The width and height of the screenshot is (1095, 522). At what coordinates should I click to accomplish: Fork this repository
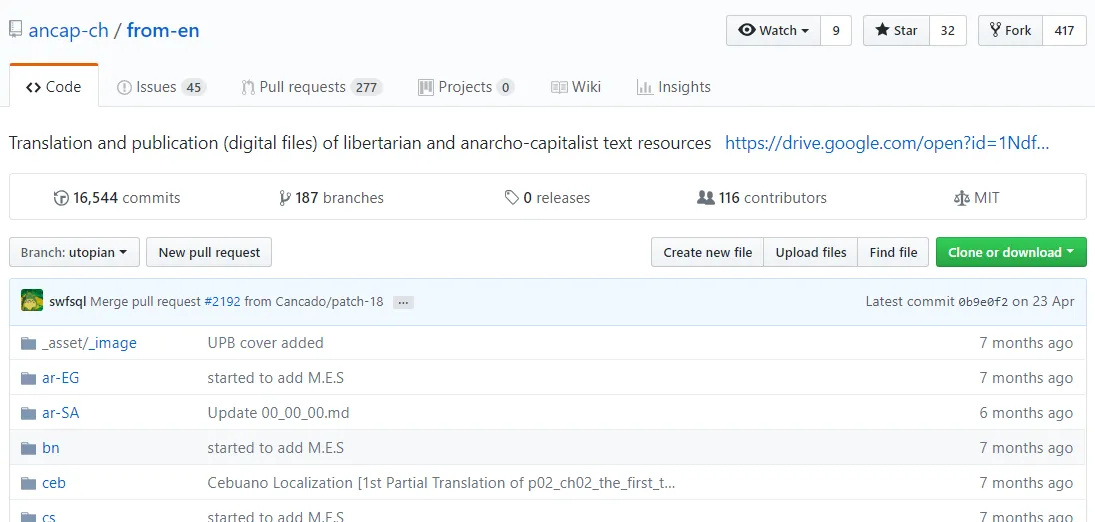1011,31
